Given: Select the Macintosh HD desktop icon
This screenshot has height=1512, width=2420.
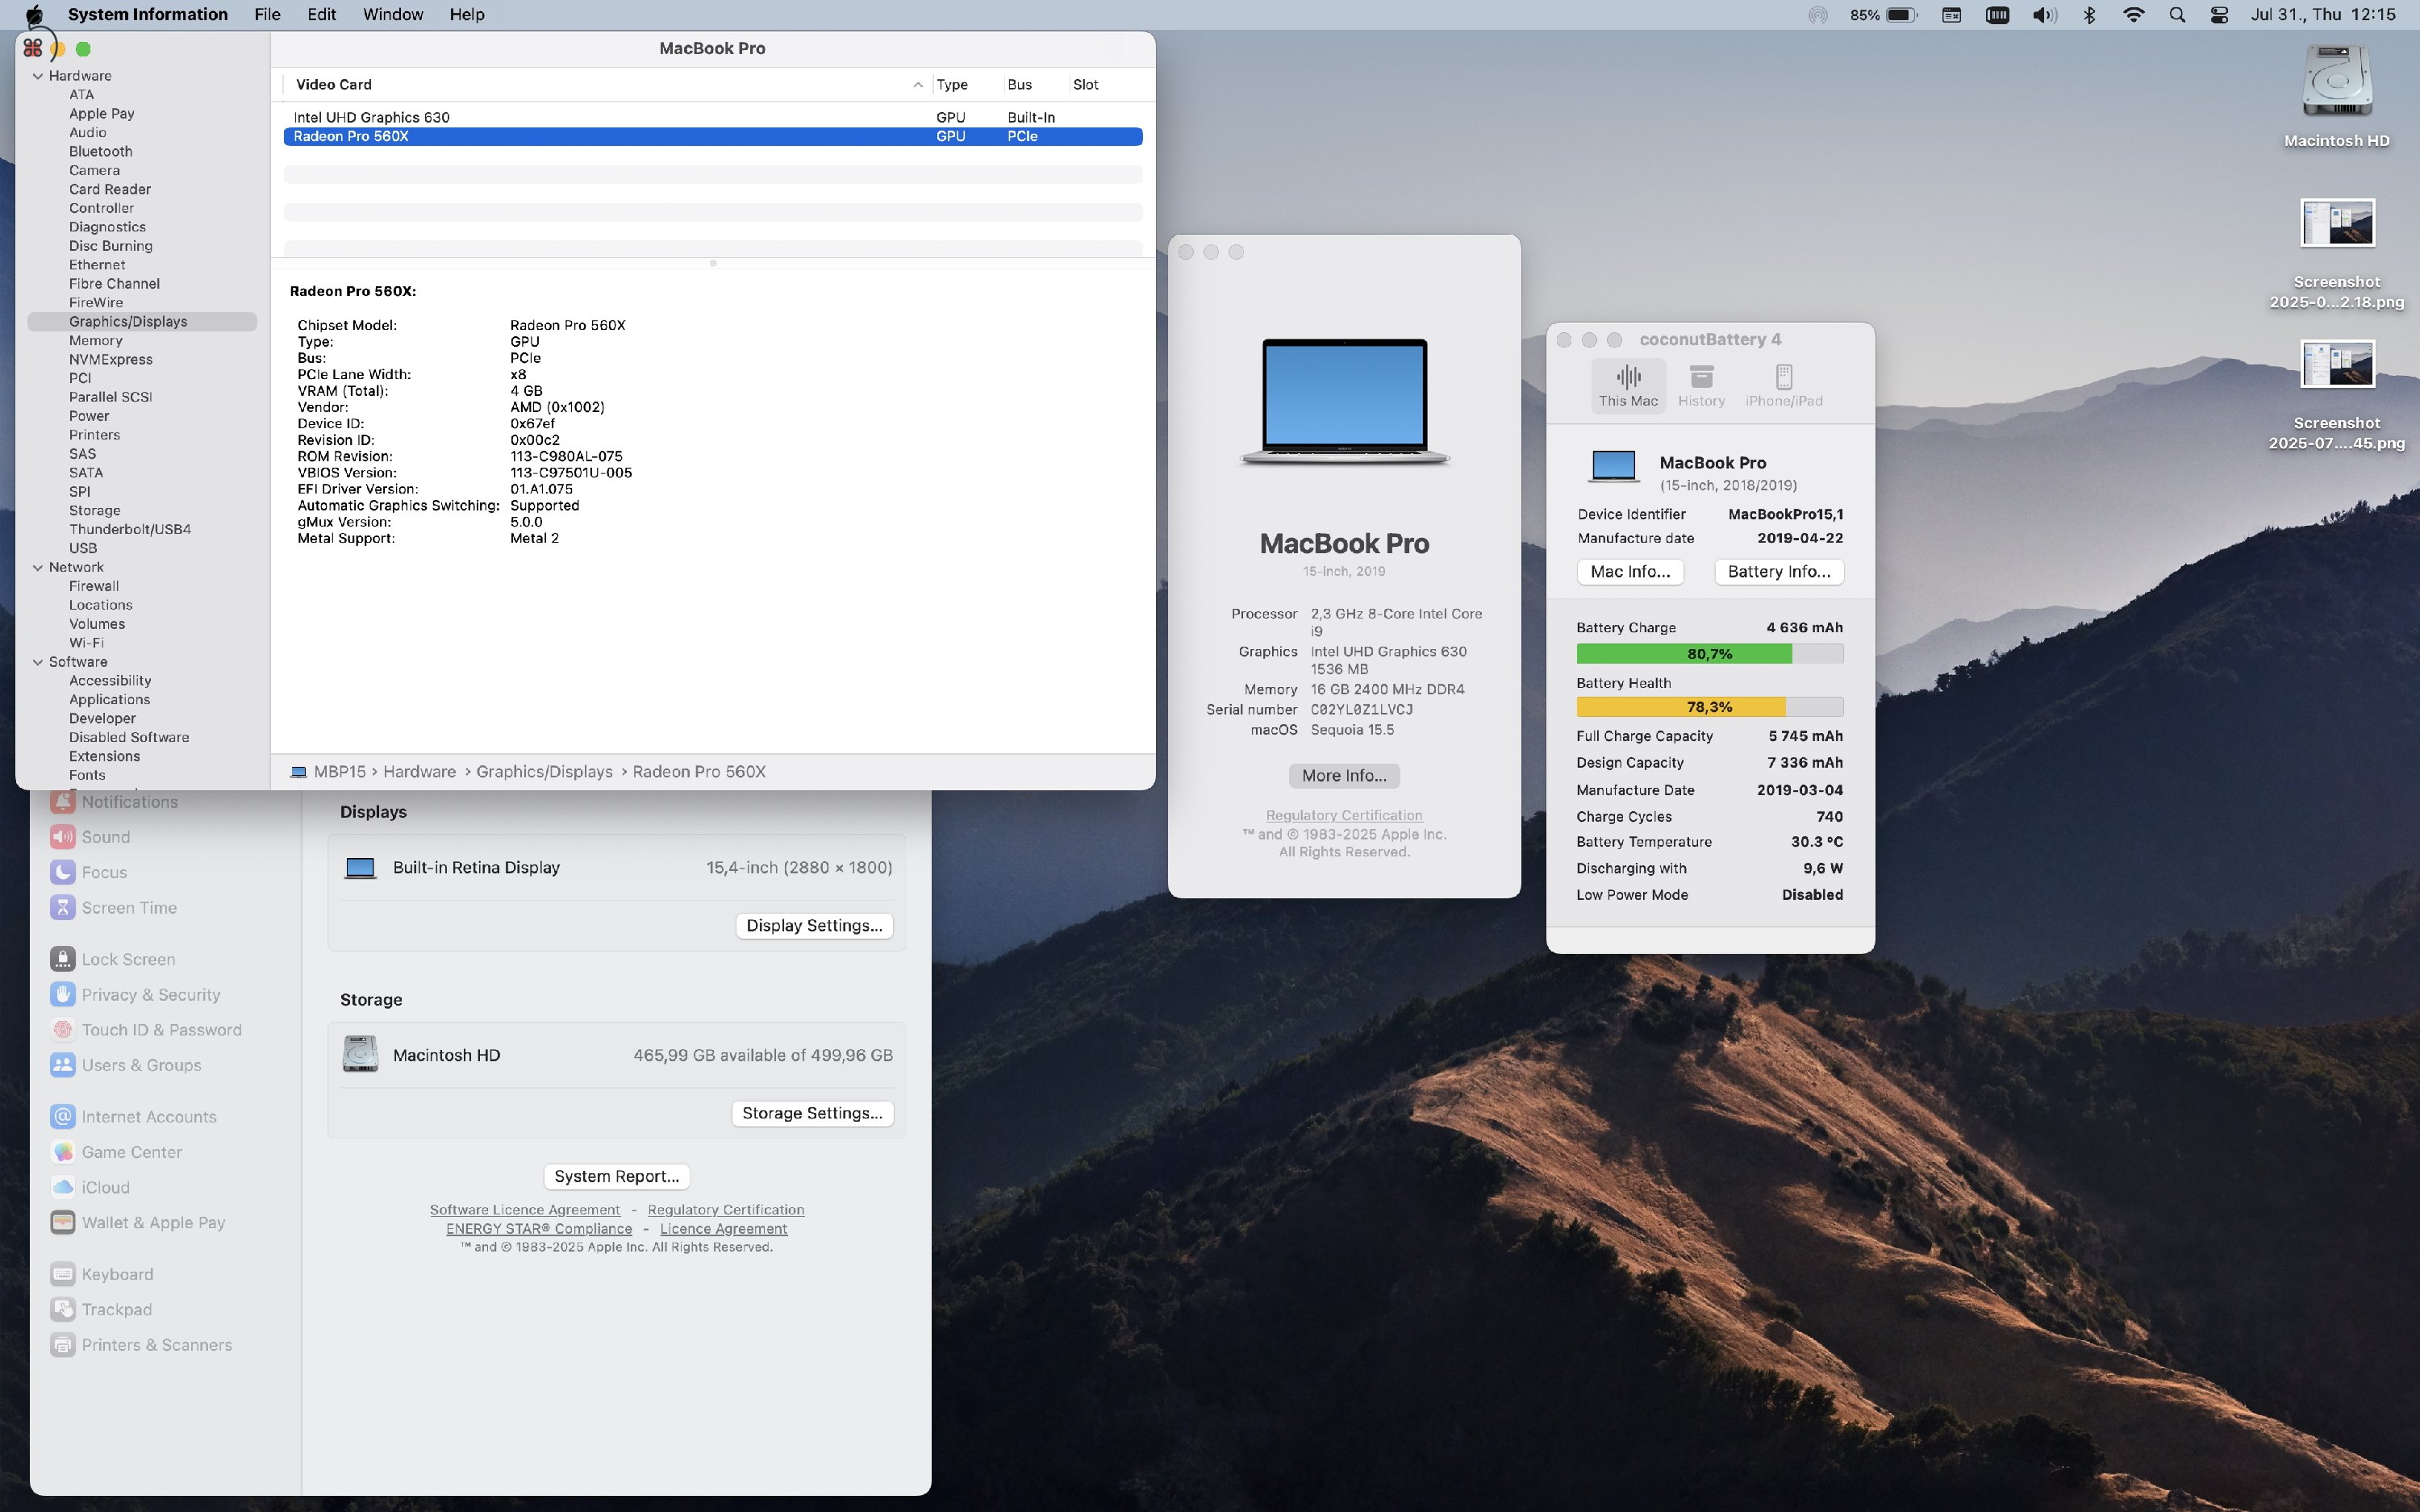Looking at the screenshot, I should [2336, 96].
